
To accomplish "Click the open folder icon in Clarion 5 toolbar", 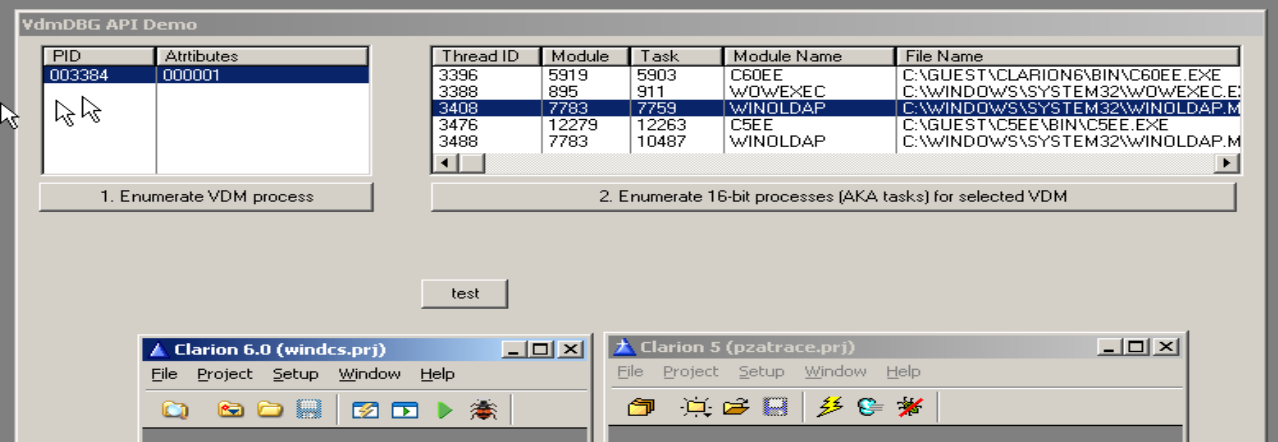I will 736,407.
